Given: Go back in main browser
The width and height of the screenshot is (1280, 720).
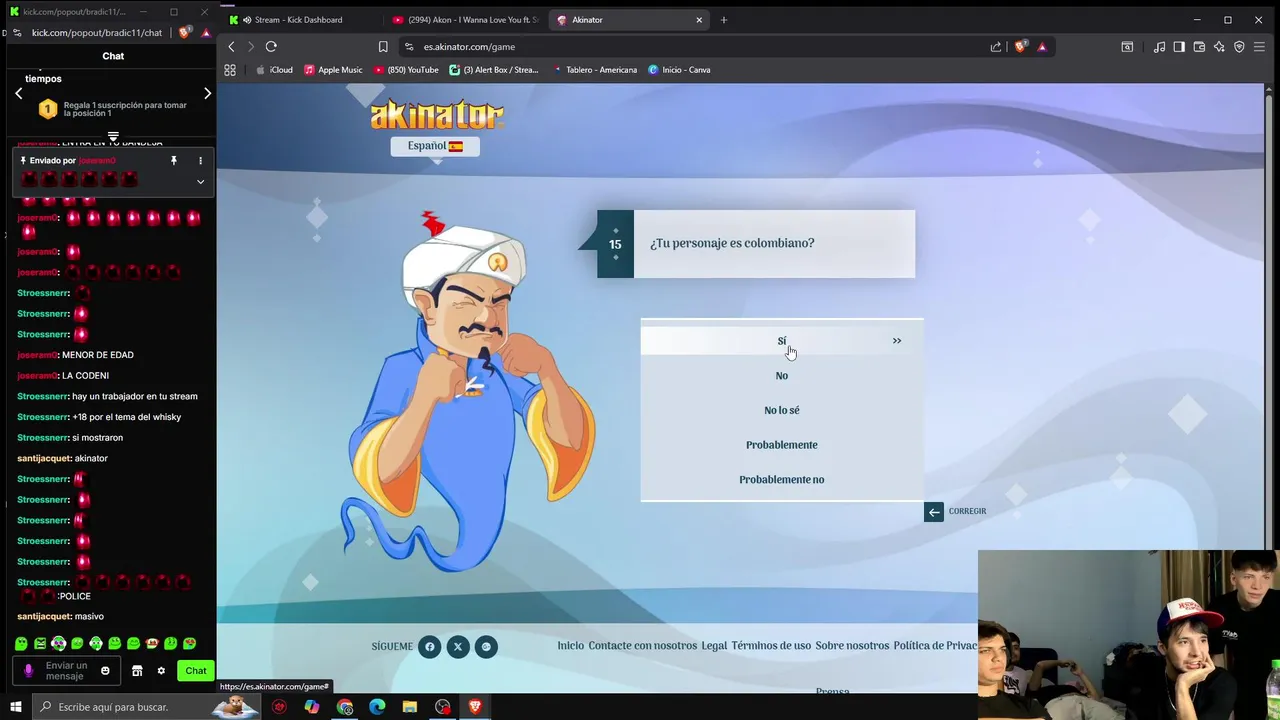Looking at the screenshot, I should click(231, 47).
